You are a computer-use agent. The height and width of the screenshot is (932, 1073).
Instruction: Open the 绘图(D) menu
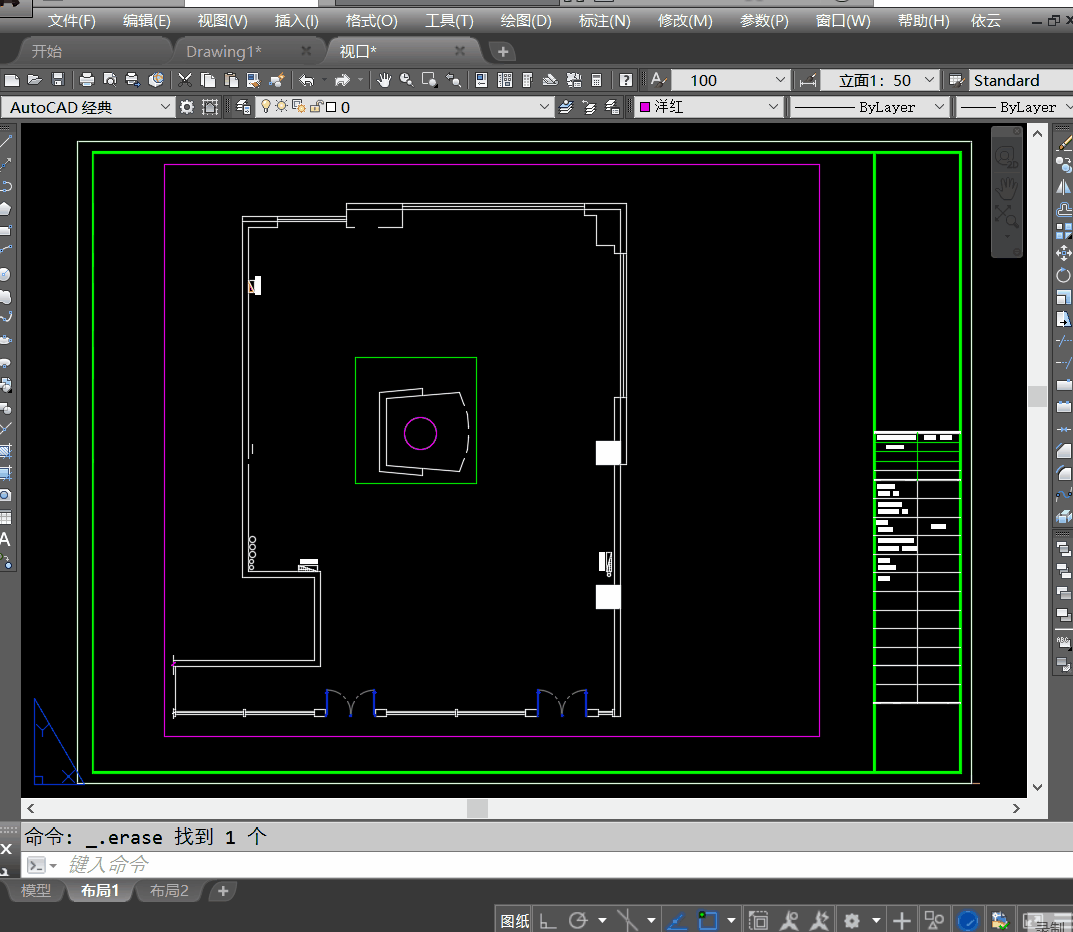[x=526, y=21]
